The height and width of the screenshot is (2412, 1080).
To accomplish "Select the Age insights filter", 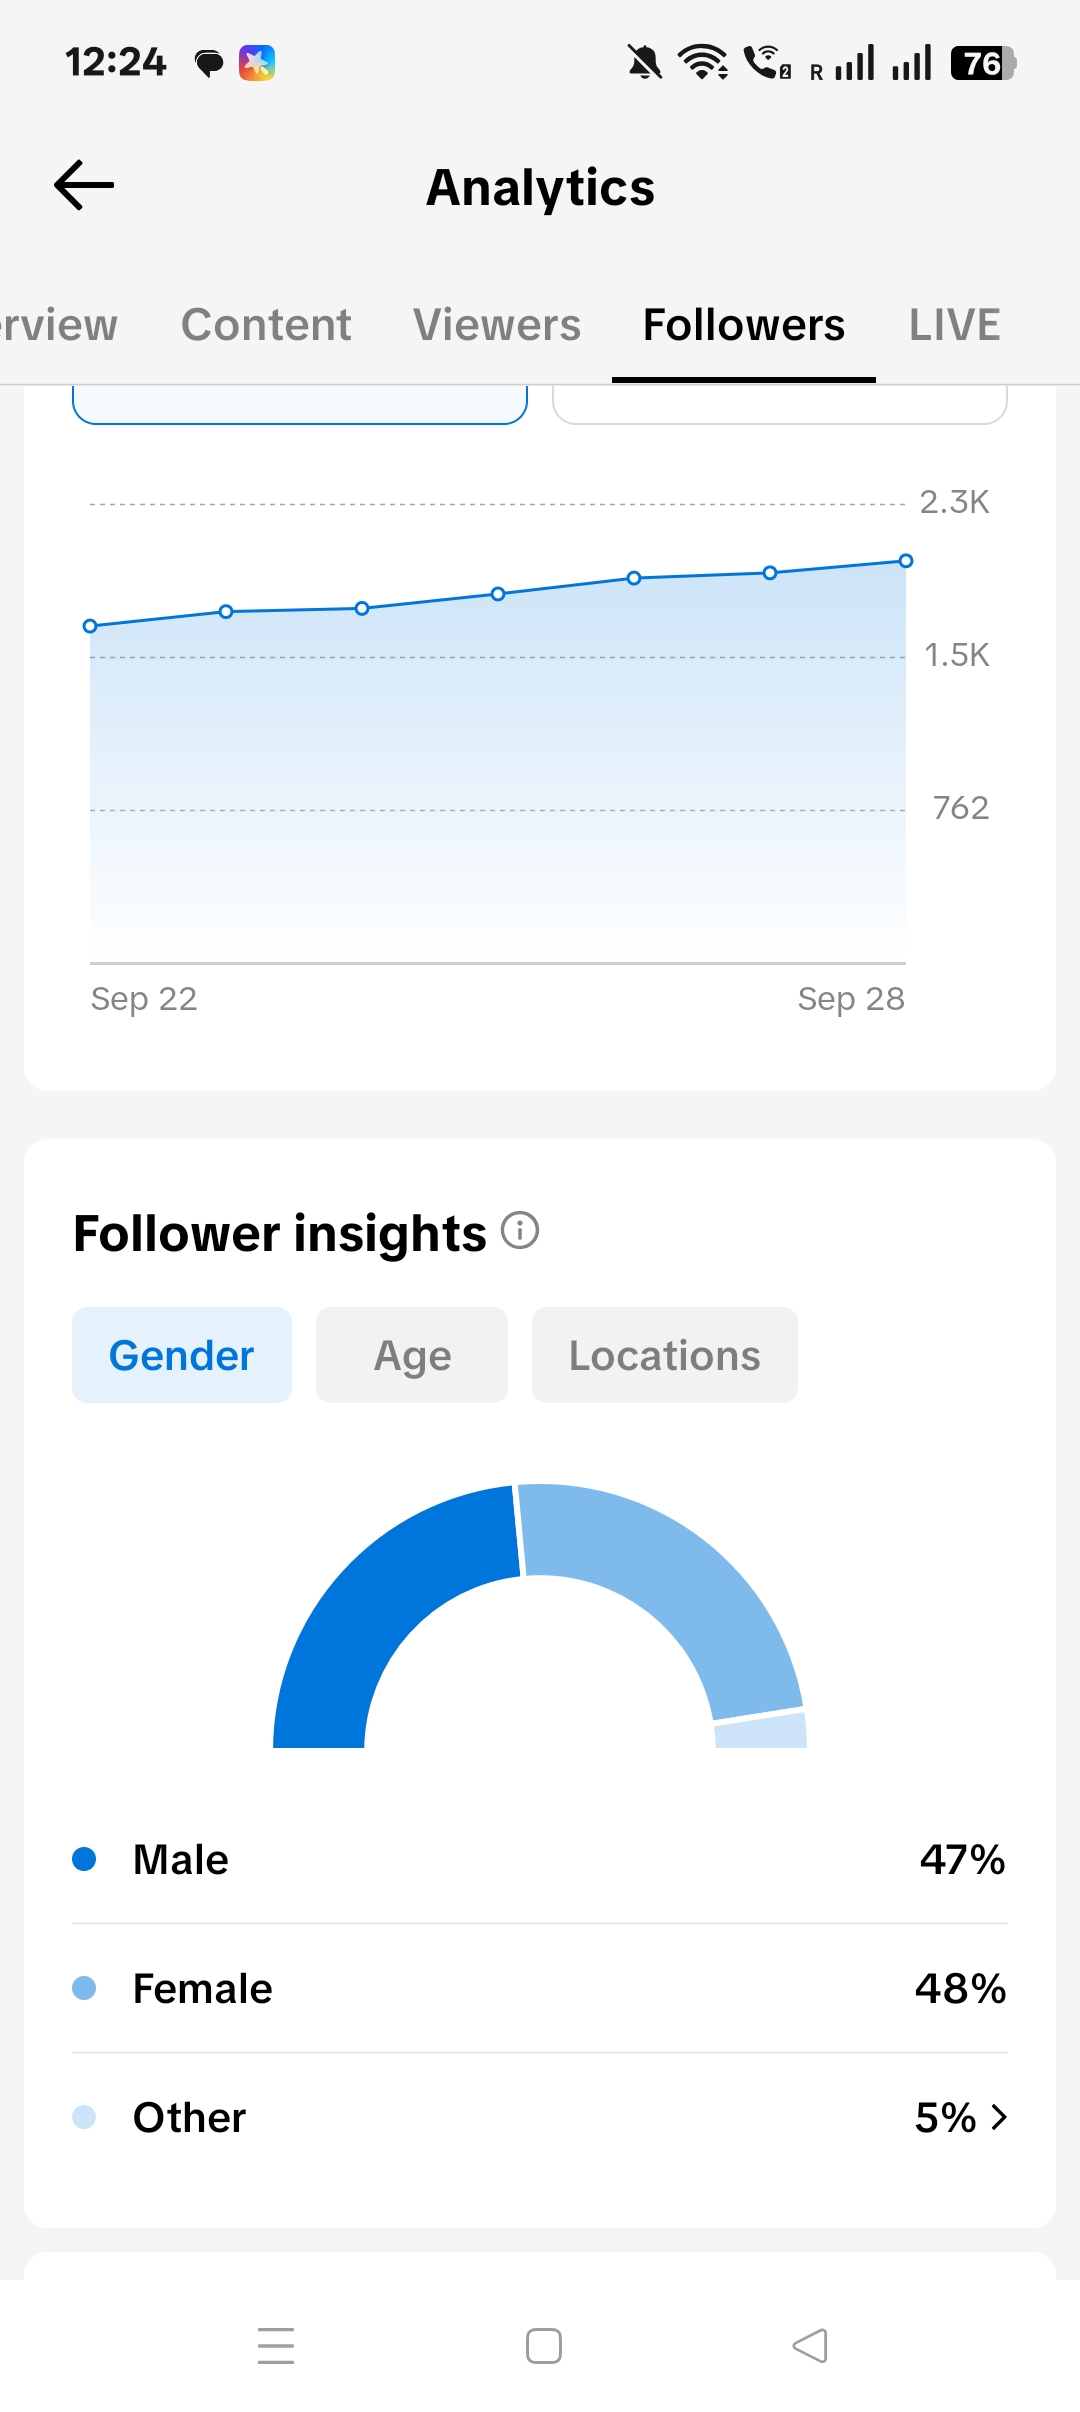I will (x=412, y=1355).
